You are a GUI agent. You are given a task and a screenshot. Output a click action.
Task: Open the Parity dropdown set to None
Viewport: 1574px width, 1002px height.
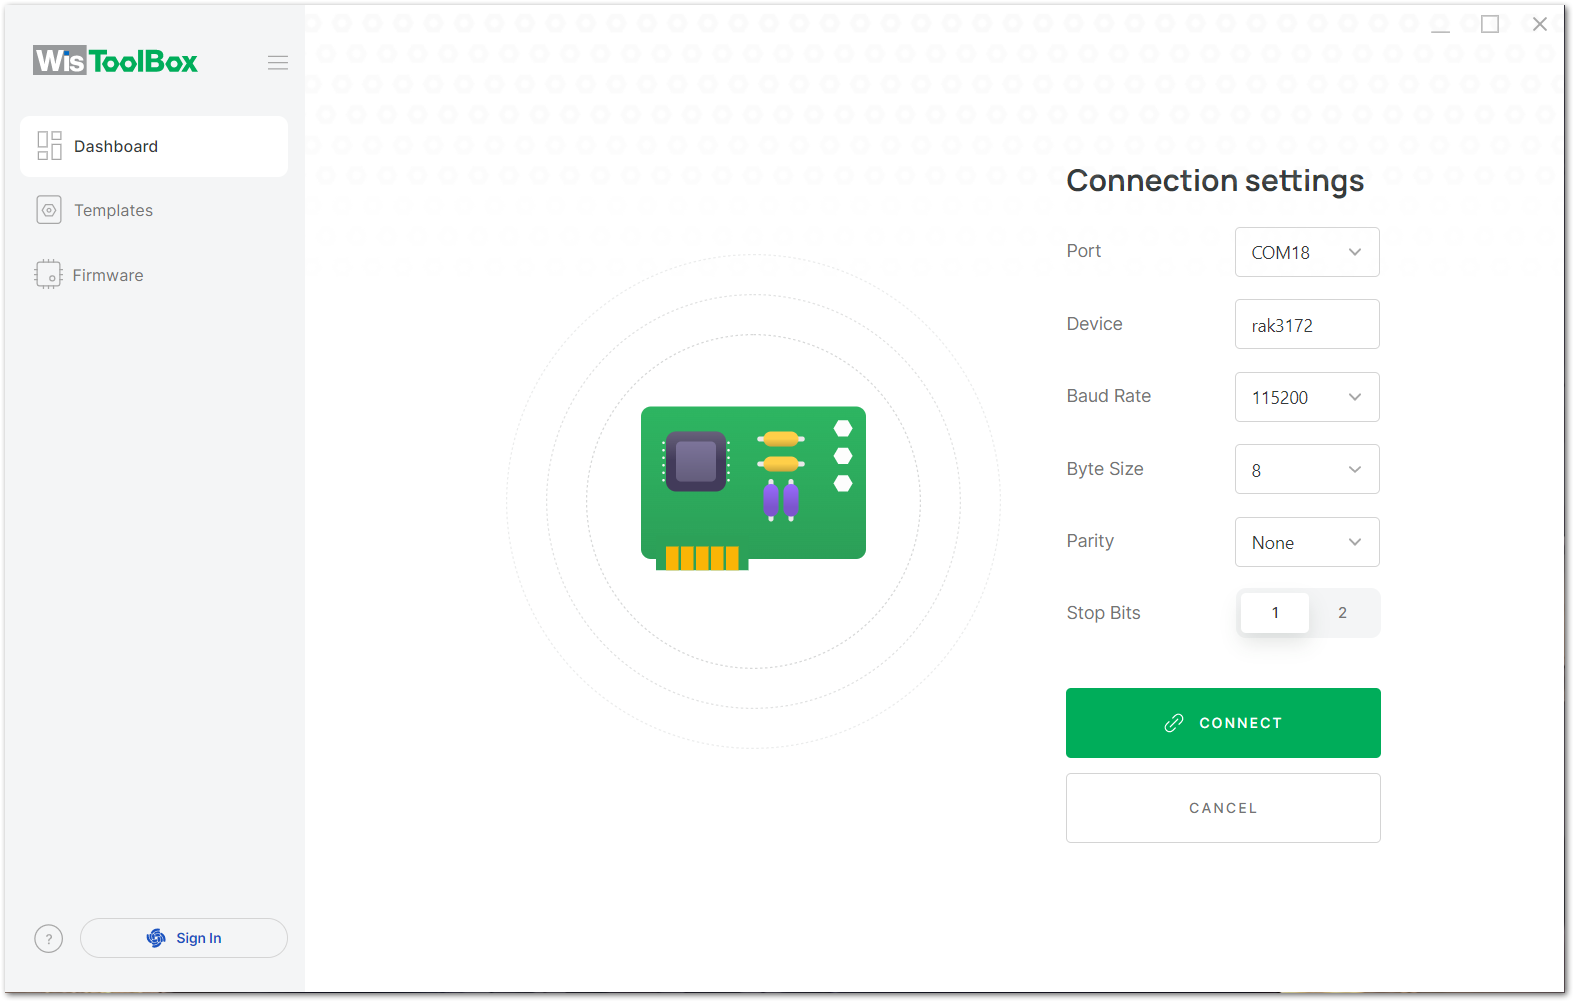tap(1307, 542)
